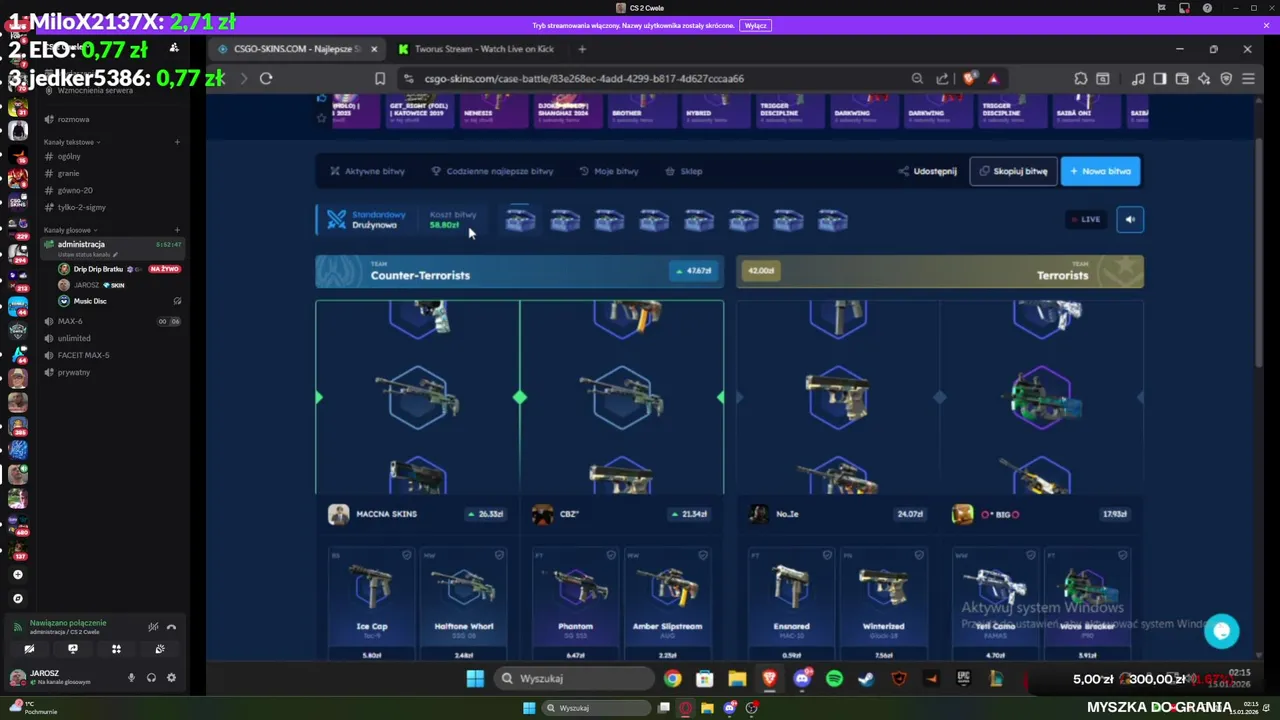Open Discord screen share button
Screen dimensions: 1280x720
point(72,649)
